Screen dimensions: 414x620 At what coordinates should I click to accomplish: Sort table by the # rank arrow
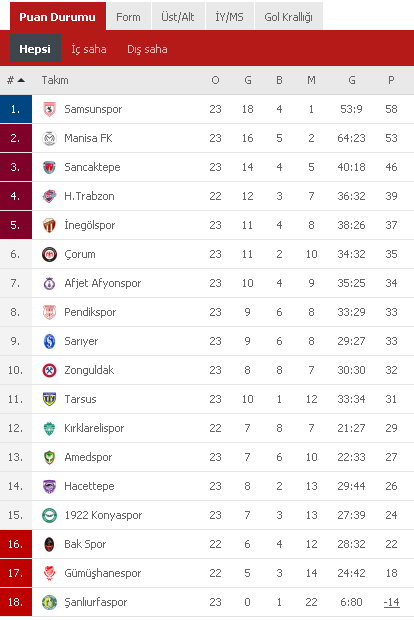pyautogui.click(x=16, y=80)
